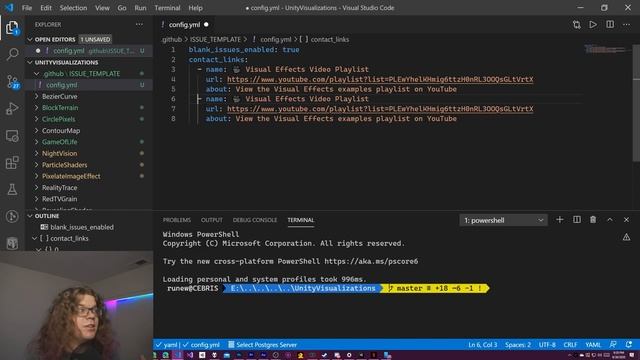Click Ln 6, Col 3 in status bar
640x360 pixels.
click(x=482, y=344)
